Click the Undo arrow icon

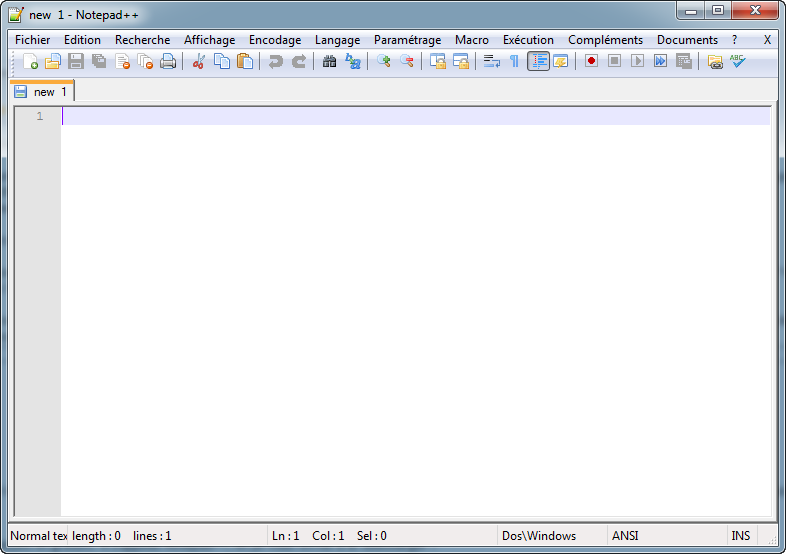click(x=275, y=61)
